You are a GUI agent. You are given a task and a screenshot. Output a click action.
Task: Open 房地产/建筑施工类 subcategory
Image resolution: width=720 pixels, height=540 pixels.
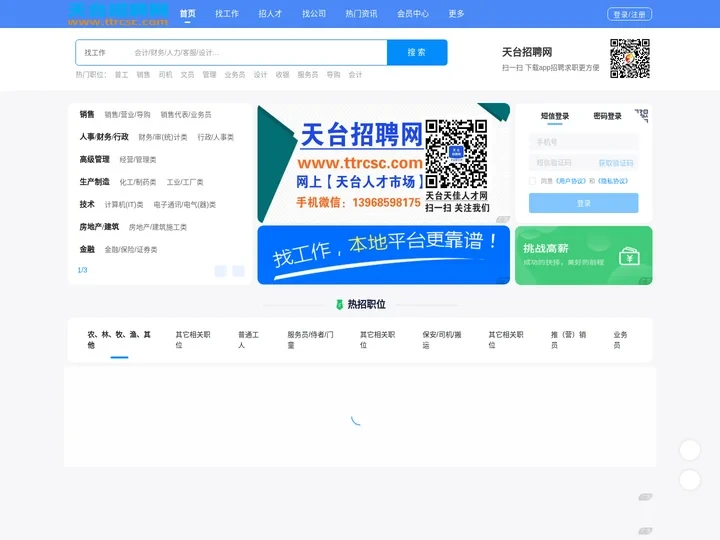coord(158,227)
